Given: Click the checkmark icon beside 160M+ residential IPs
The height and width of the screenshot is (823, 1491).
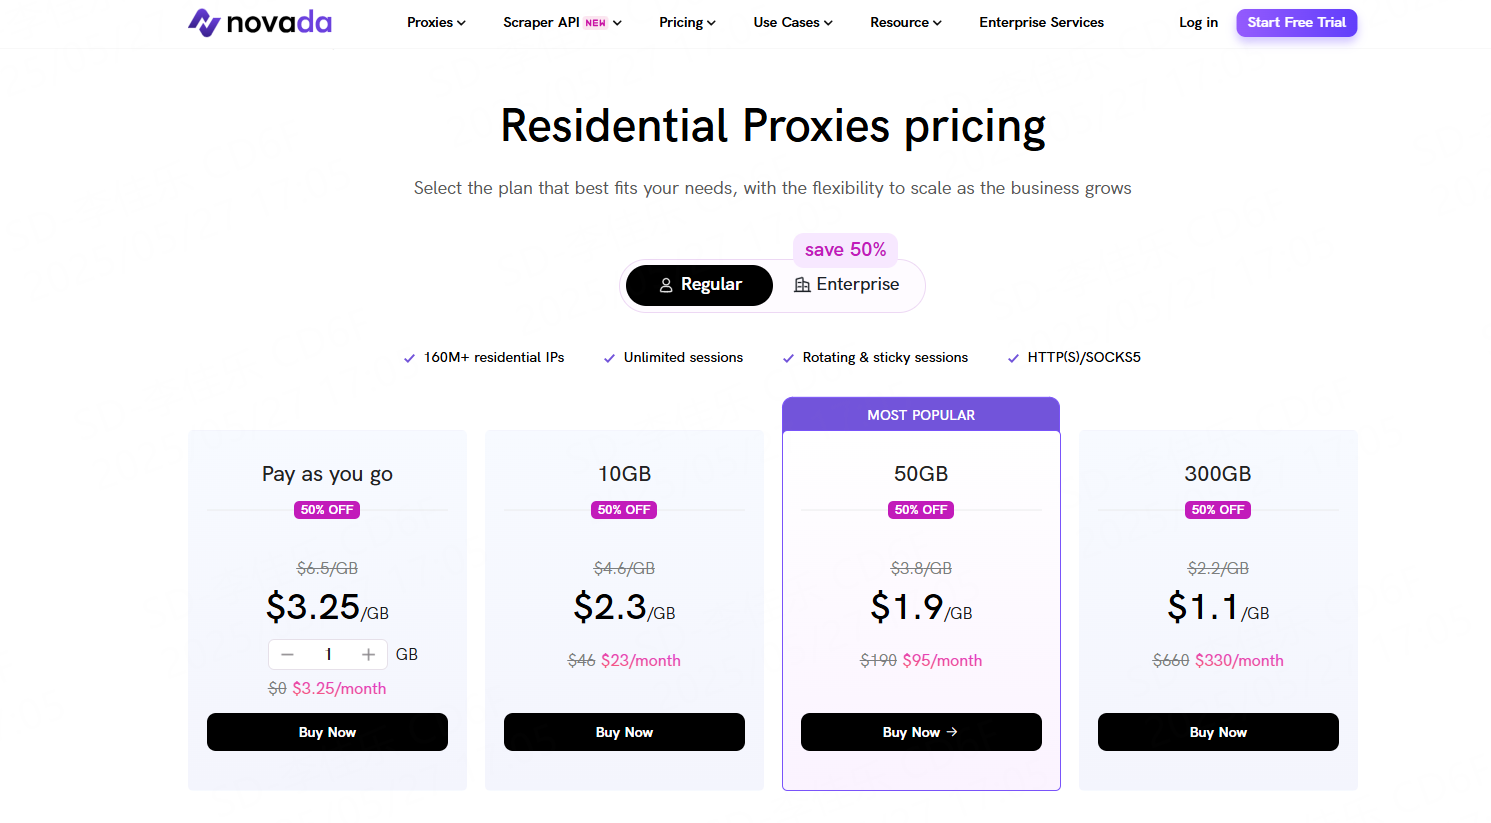Looking at the screenshot, I should pos(409,358).
